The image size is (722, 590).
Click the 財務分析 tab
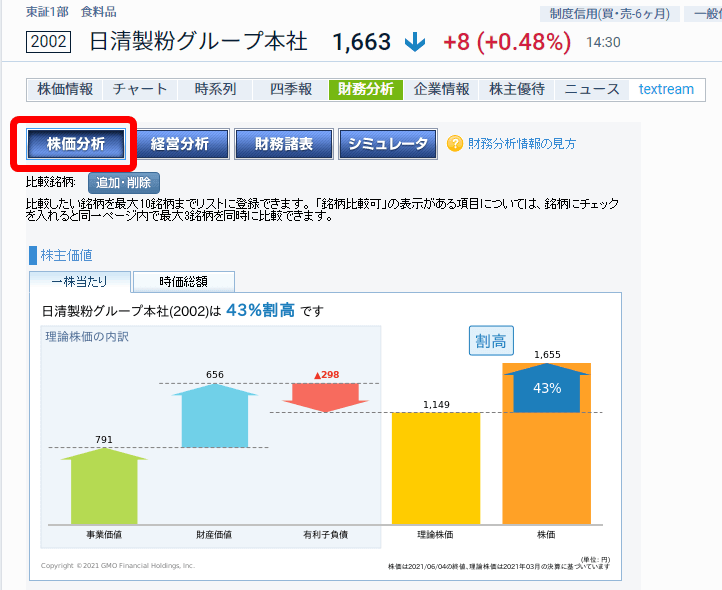point(366,89)
